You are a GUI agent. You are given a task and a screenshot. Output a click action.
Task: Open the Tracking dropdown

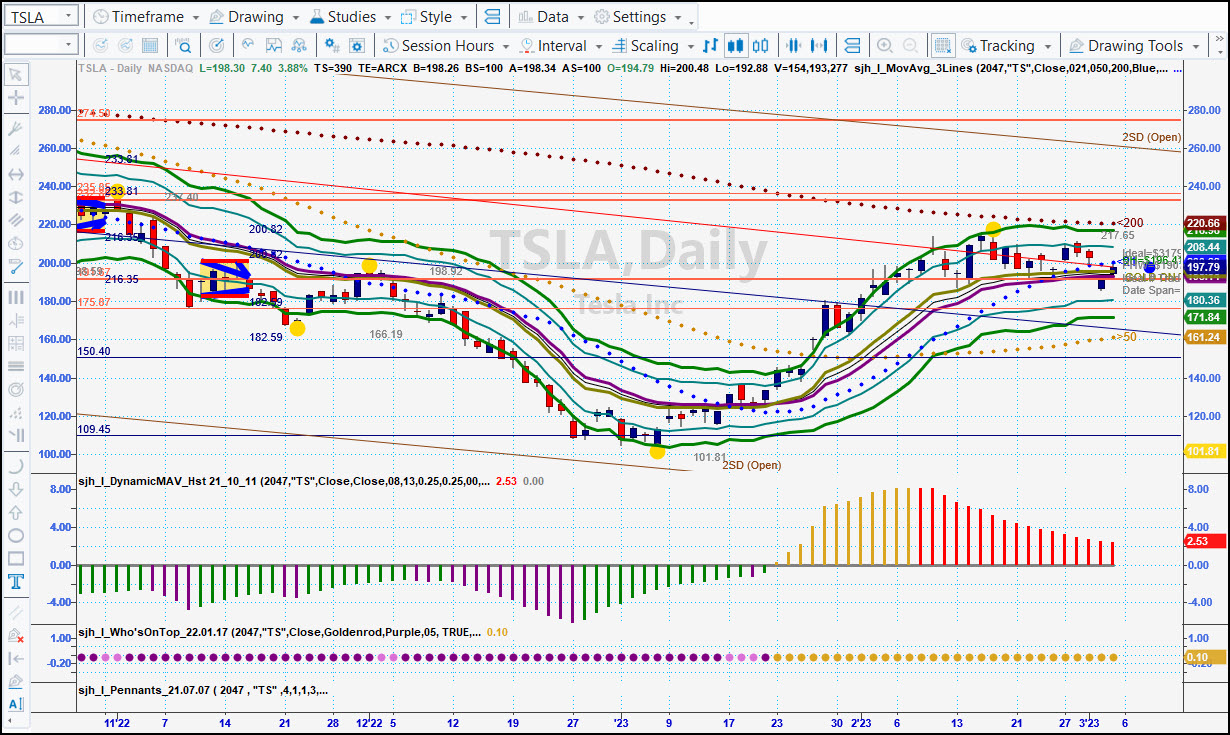(x=1007, y=46)
